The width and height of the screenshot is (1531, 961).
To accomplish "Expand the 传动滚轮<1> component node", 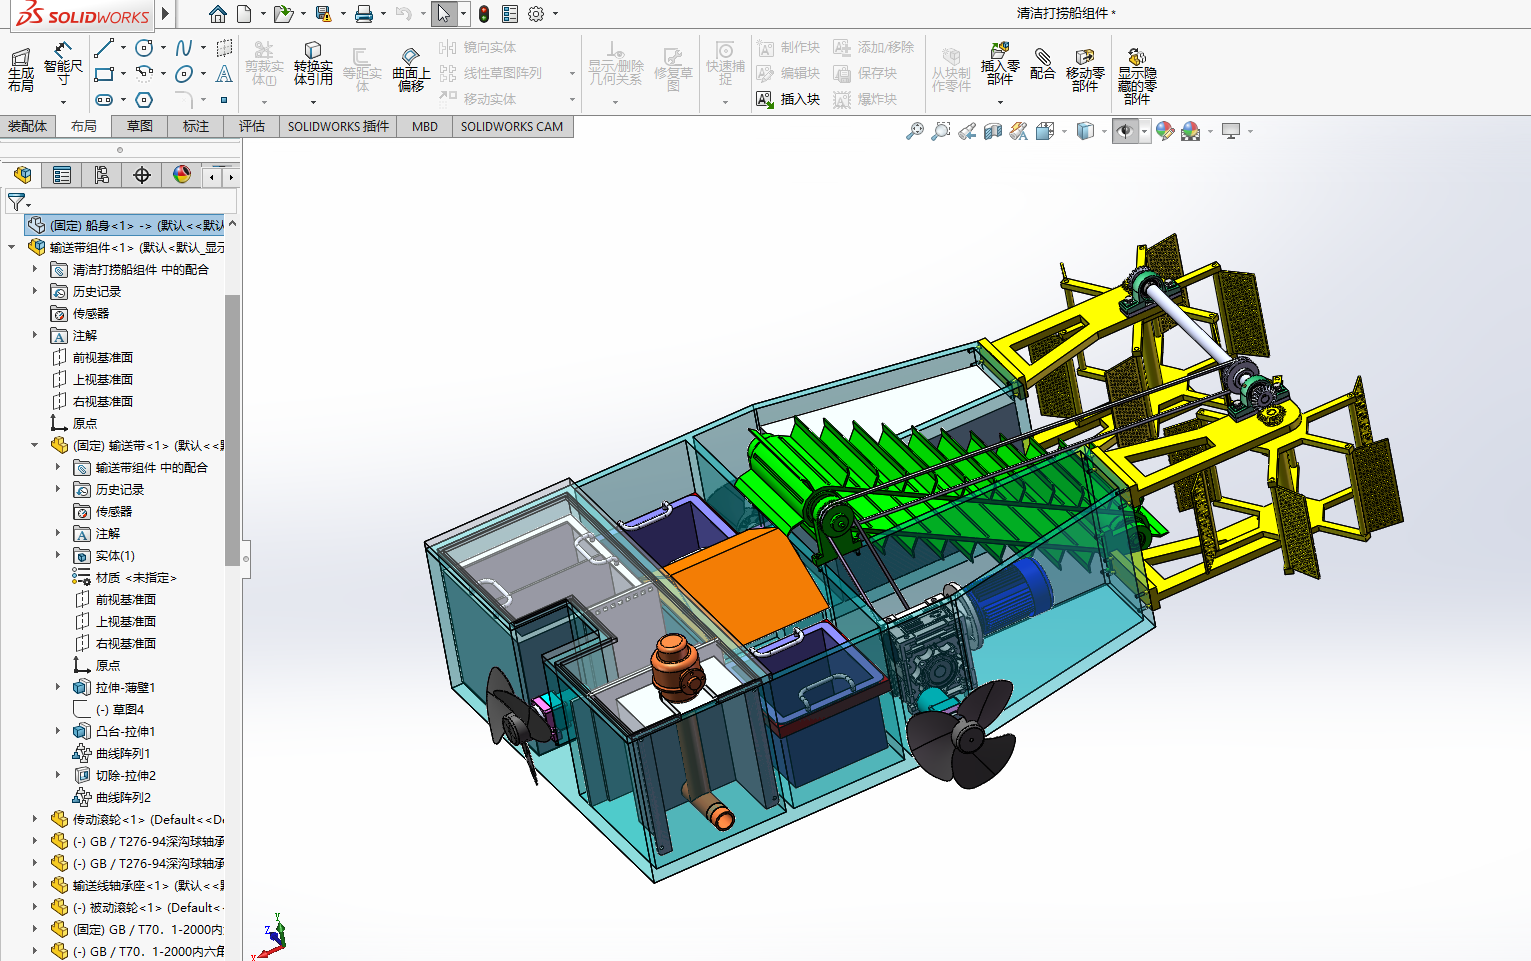I will pos(35,819).
